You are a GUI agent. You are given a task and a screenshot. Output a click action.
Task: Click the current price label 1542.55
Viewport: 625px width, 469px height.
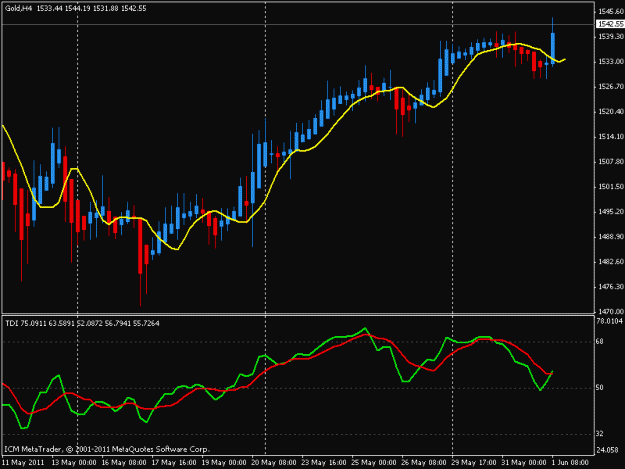point(610,24)
